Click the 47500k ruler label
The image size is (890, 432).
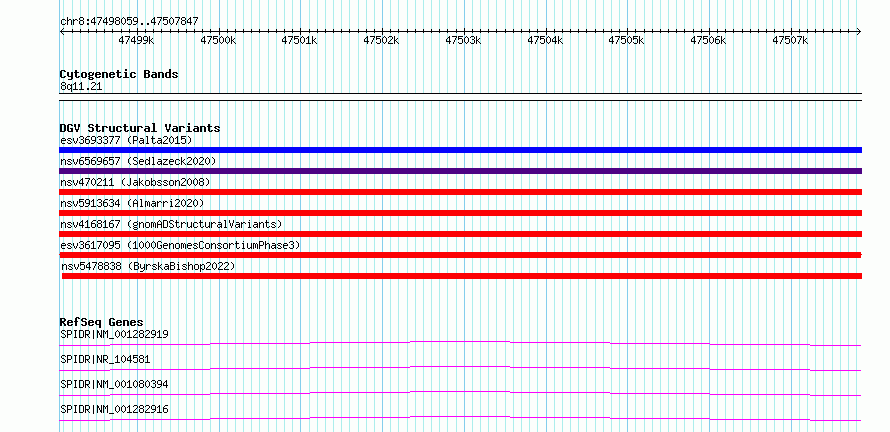click(x=218, y=40)
